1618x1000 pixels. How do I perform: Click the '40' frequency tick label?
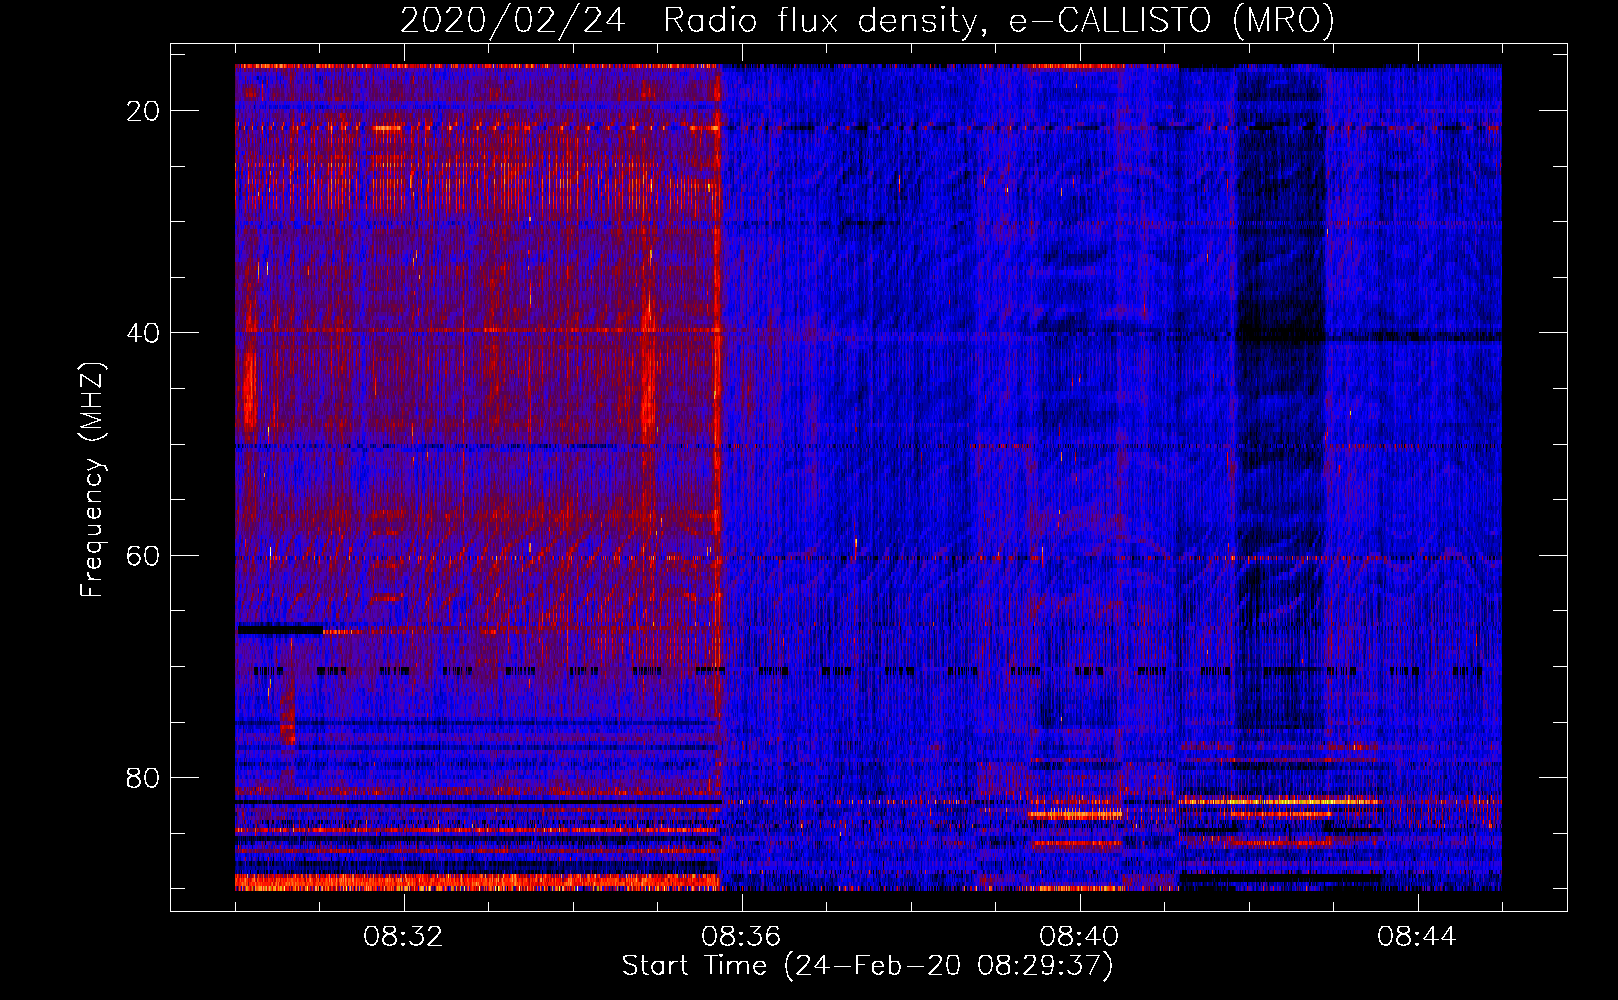click(x=144, y=333)
